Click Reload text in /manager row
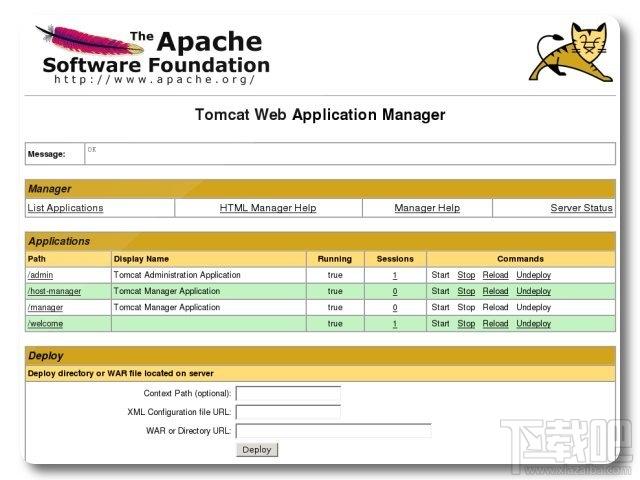Image resolution: width=640 pixels, height=480 pixels. tap(496, 307)
